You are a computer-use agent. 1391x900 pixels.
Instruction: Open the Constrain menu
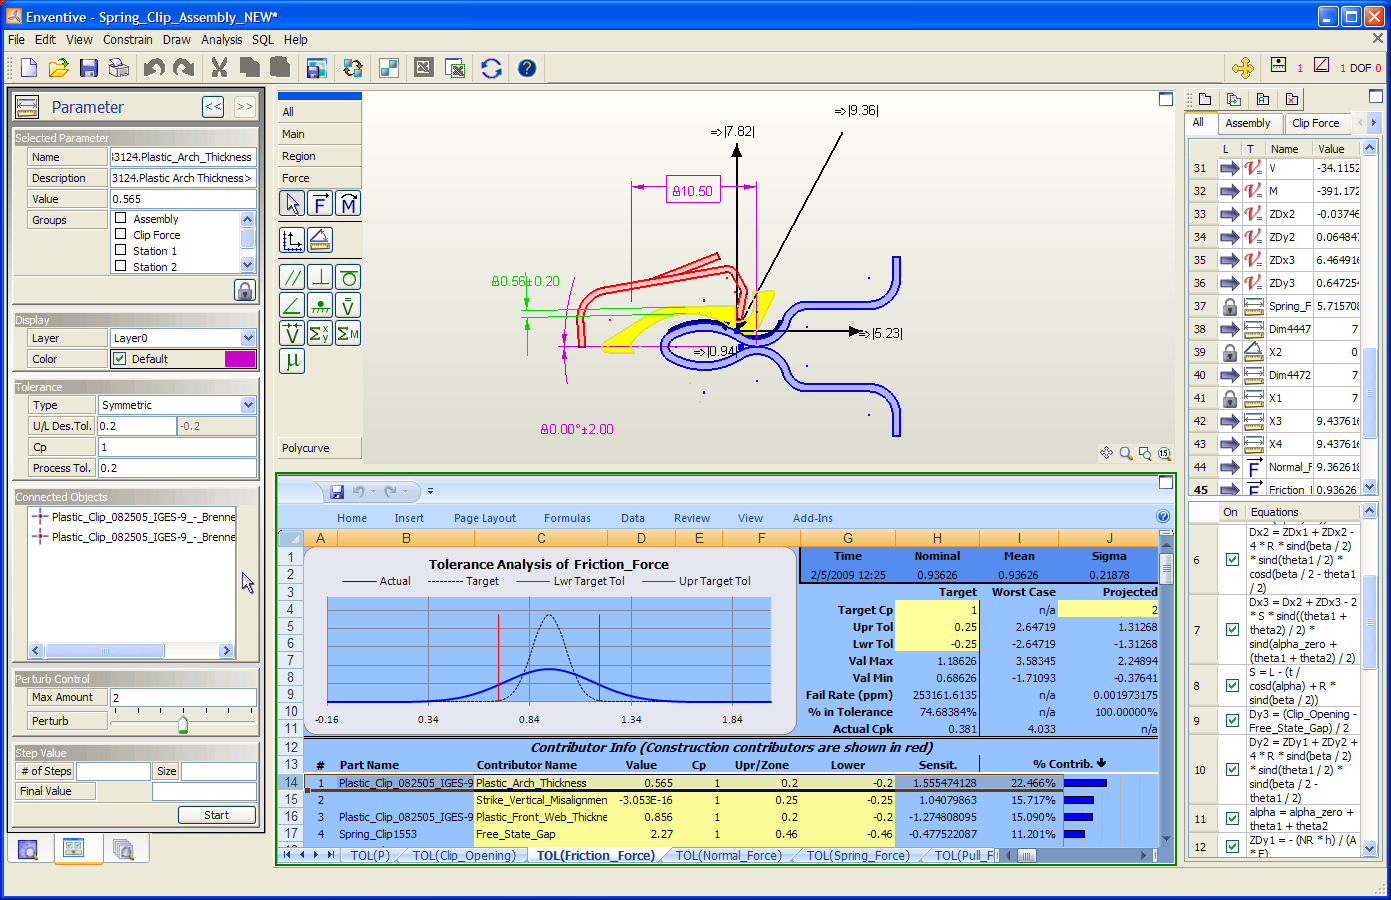pos(127,40)
